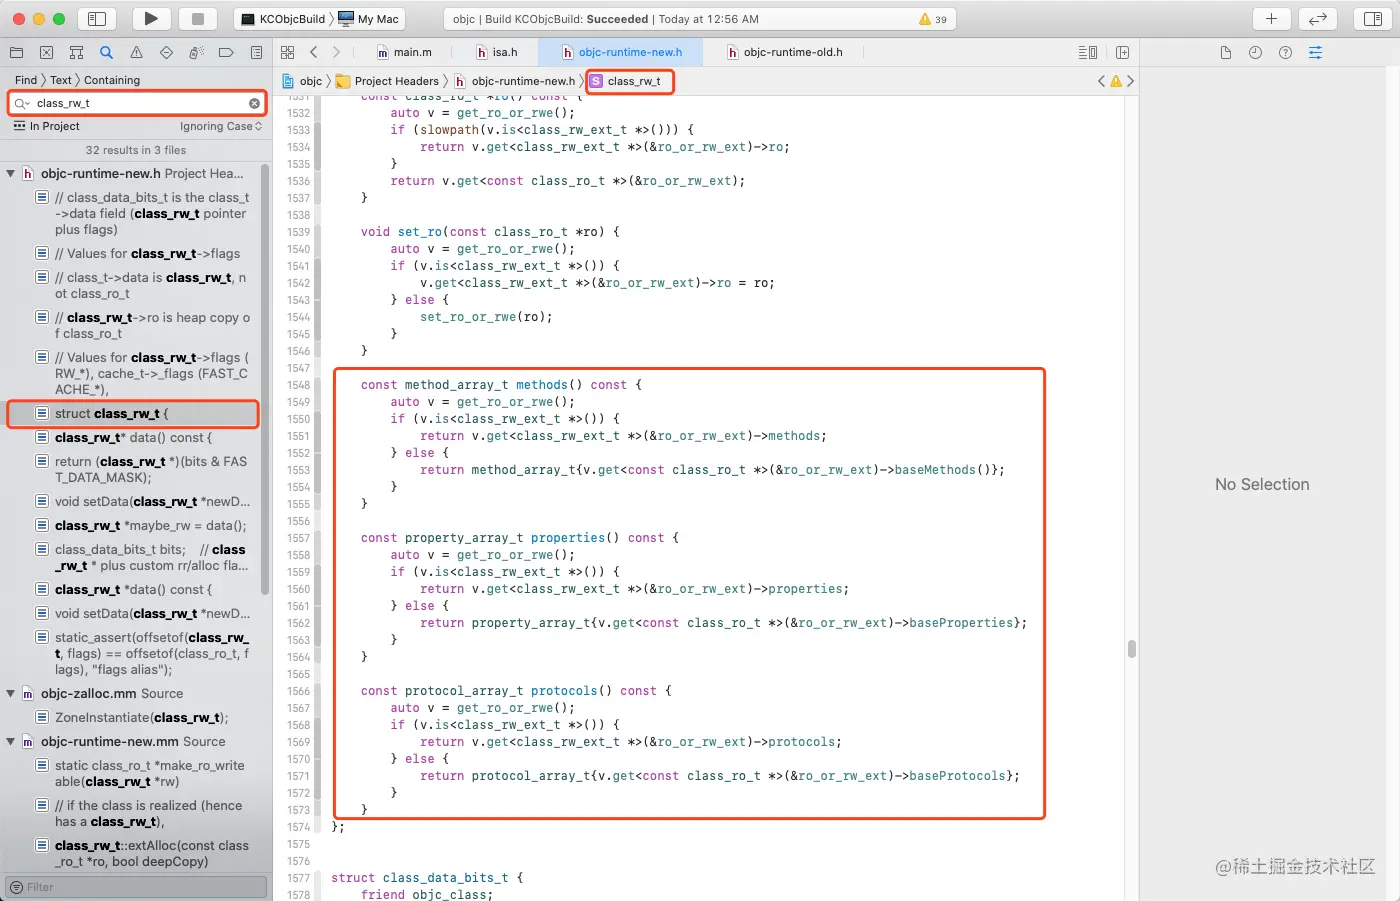Click the navigator results scrollbar
This screenshot has width=1400, height=901.
[265, 380]
